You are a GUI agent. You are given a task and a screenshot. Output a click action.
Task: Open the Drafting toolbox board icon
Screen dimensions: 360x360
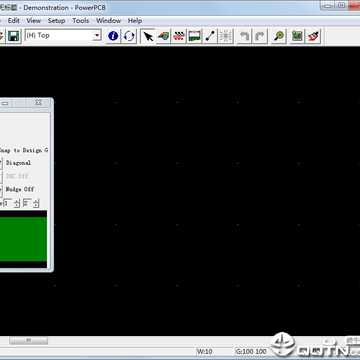tap(194, 36)
